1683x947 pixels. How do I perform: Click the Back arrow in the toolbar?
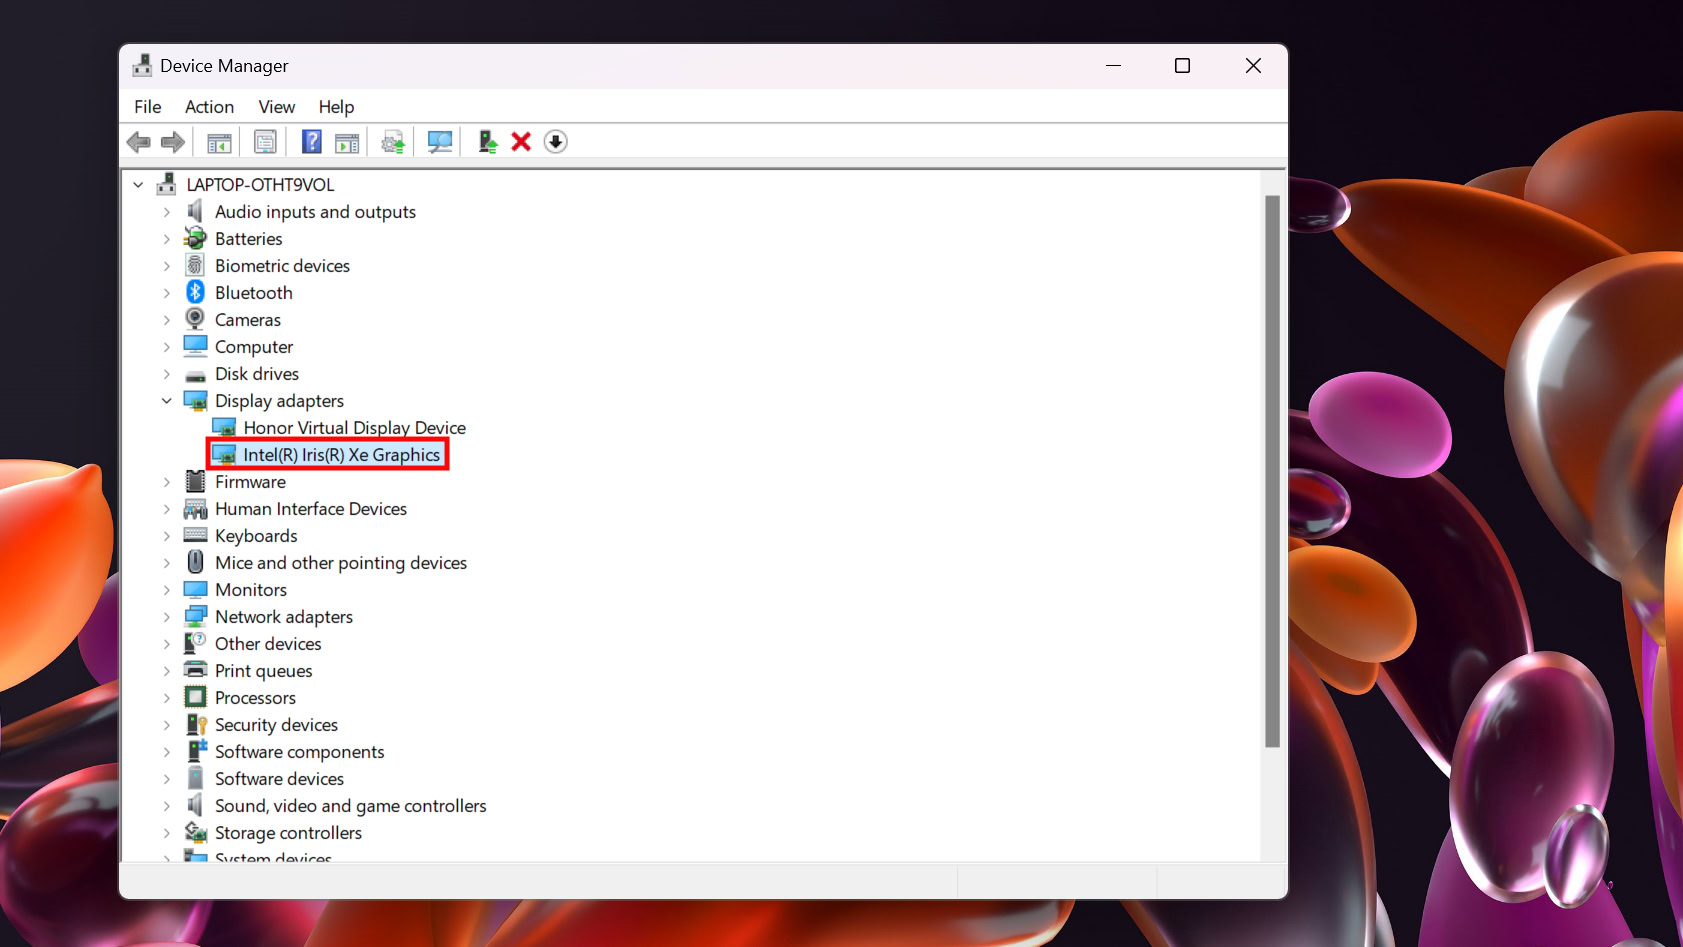click(139, 142)
